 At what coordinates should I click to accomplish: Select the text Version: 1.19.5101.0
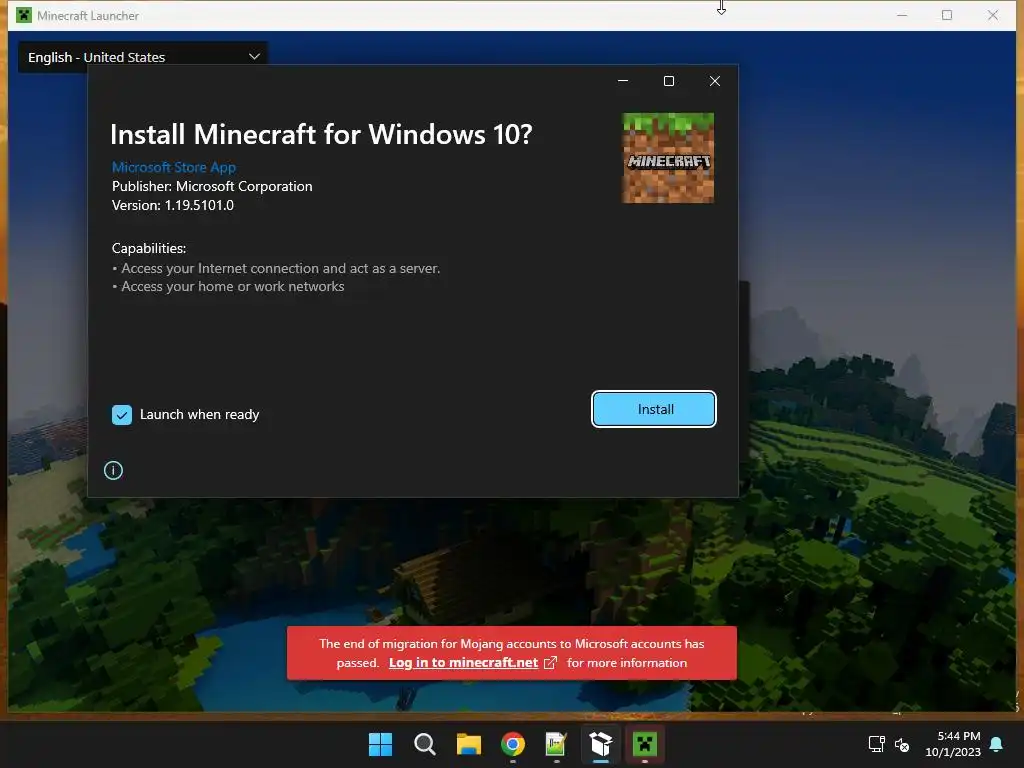[172, 205]
